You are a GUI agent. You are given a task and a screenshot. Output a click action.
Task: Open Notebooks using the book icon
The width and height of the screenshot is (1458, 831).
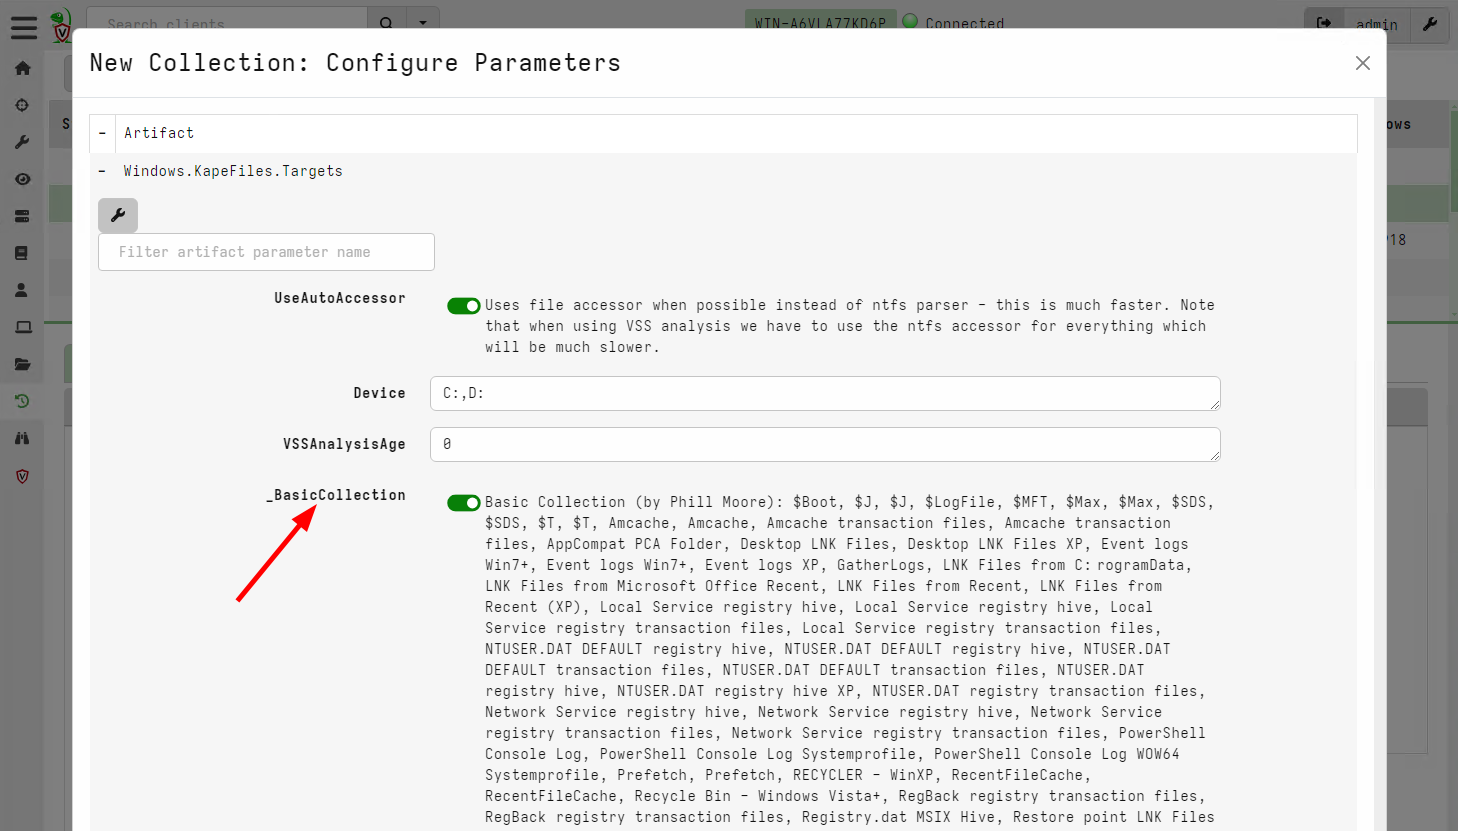coord(22,252)
